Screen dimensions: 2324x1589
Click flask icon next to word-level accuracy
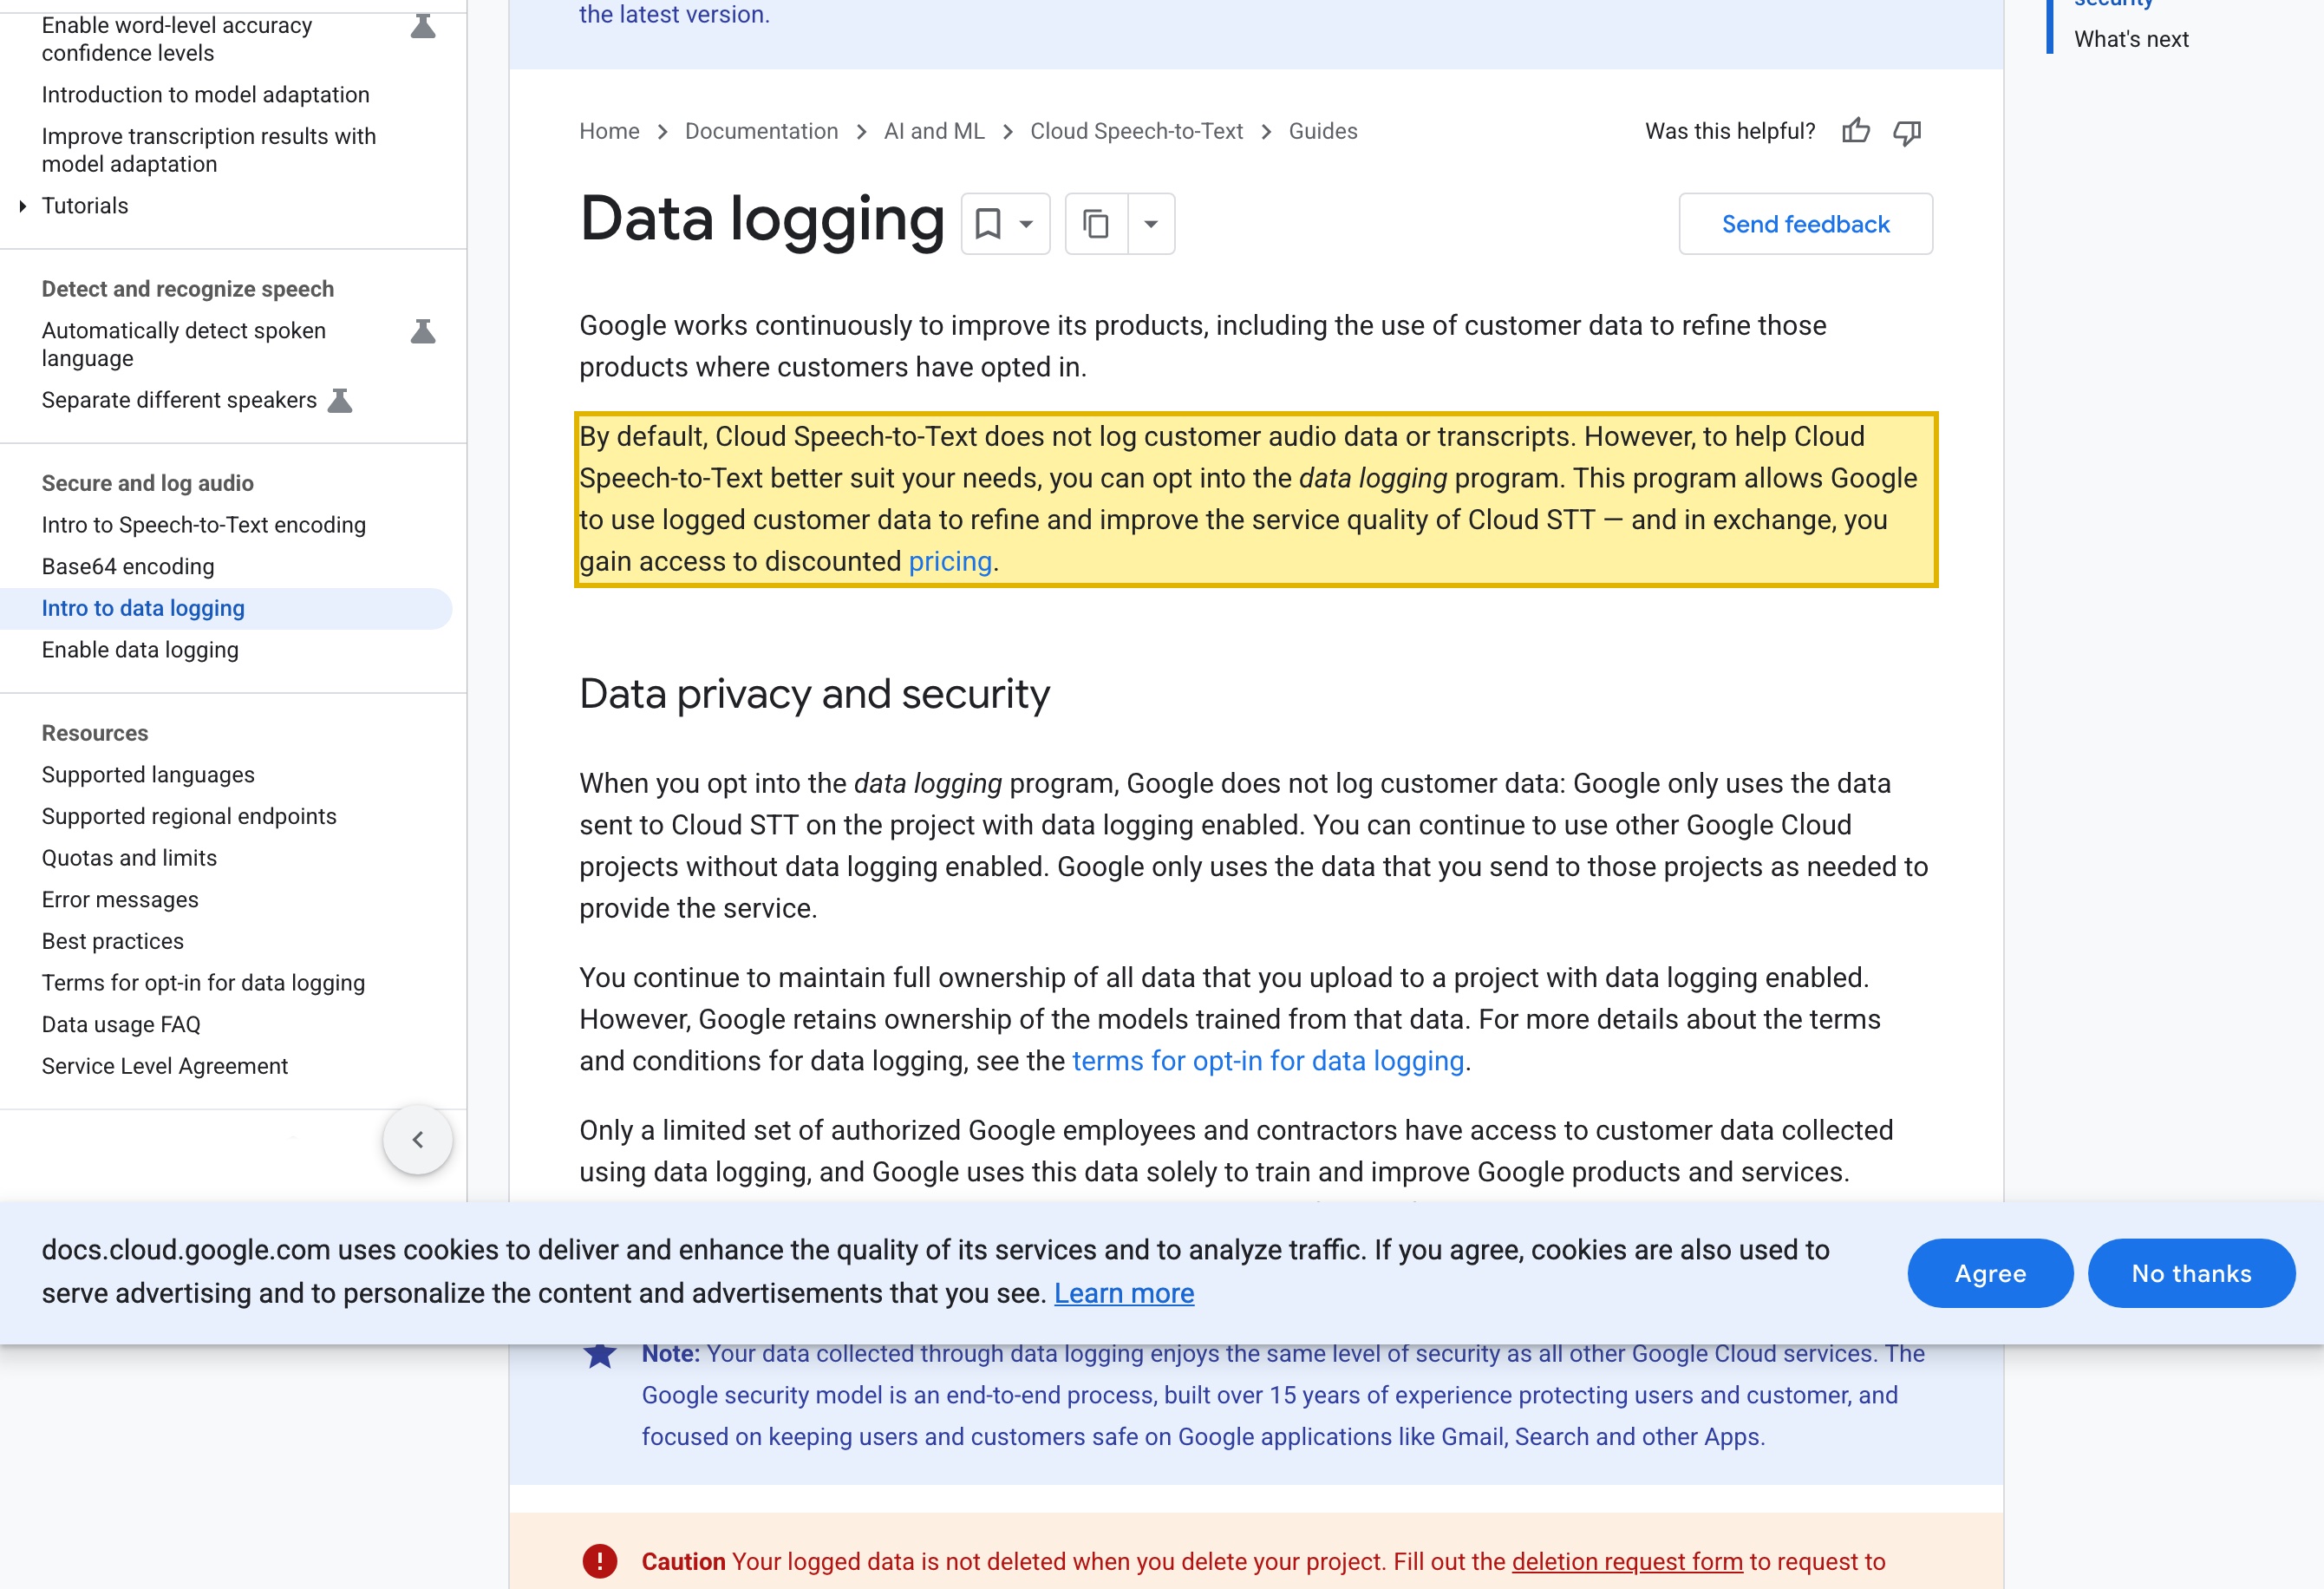coord(423,26)
